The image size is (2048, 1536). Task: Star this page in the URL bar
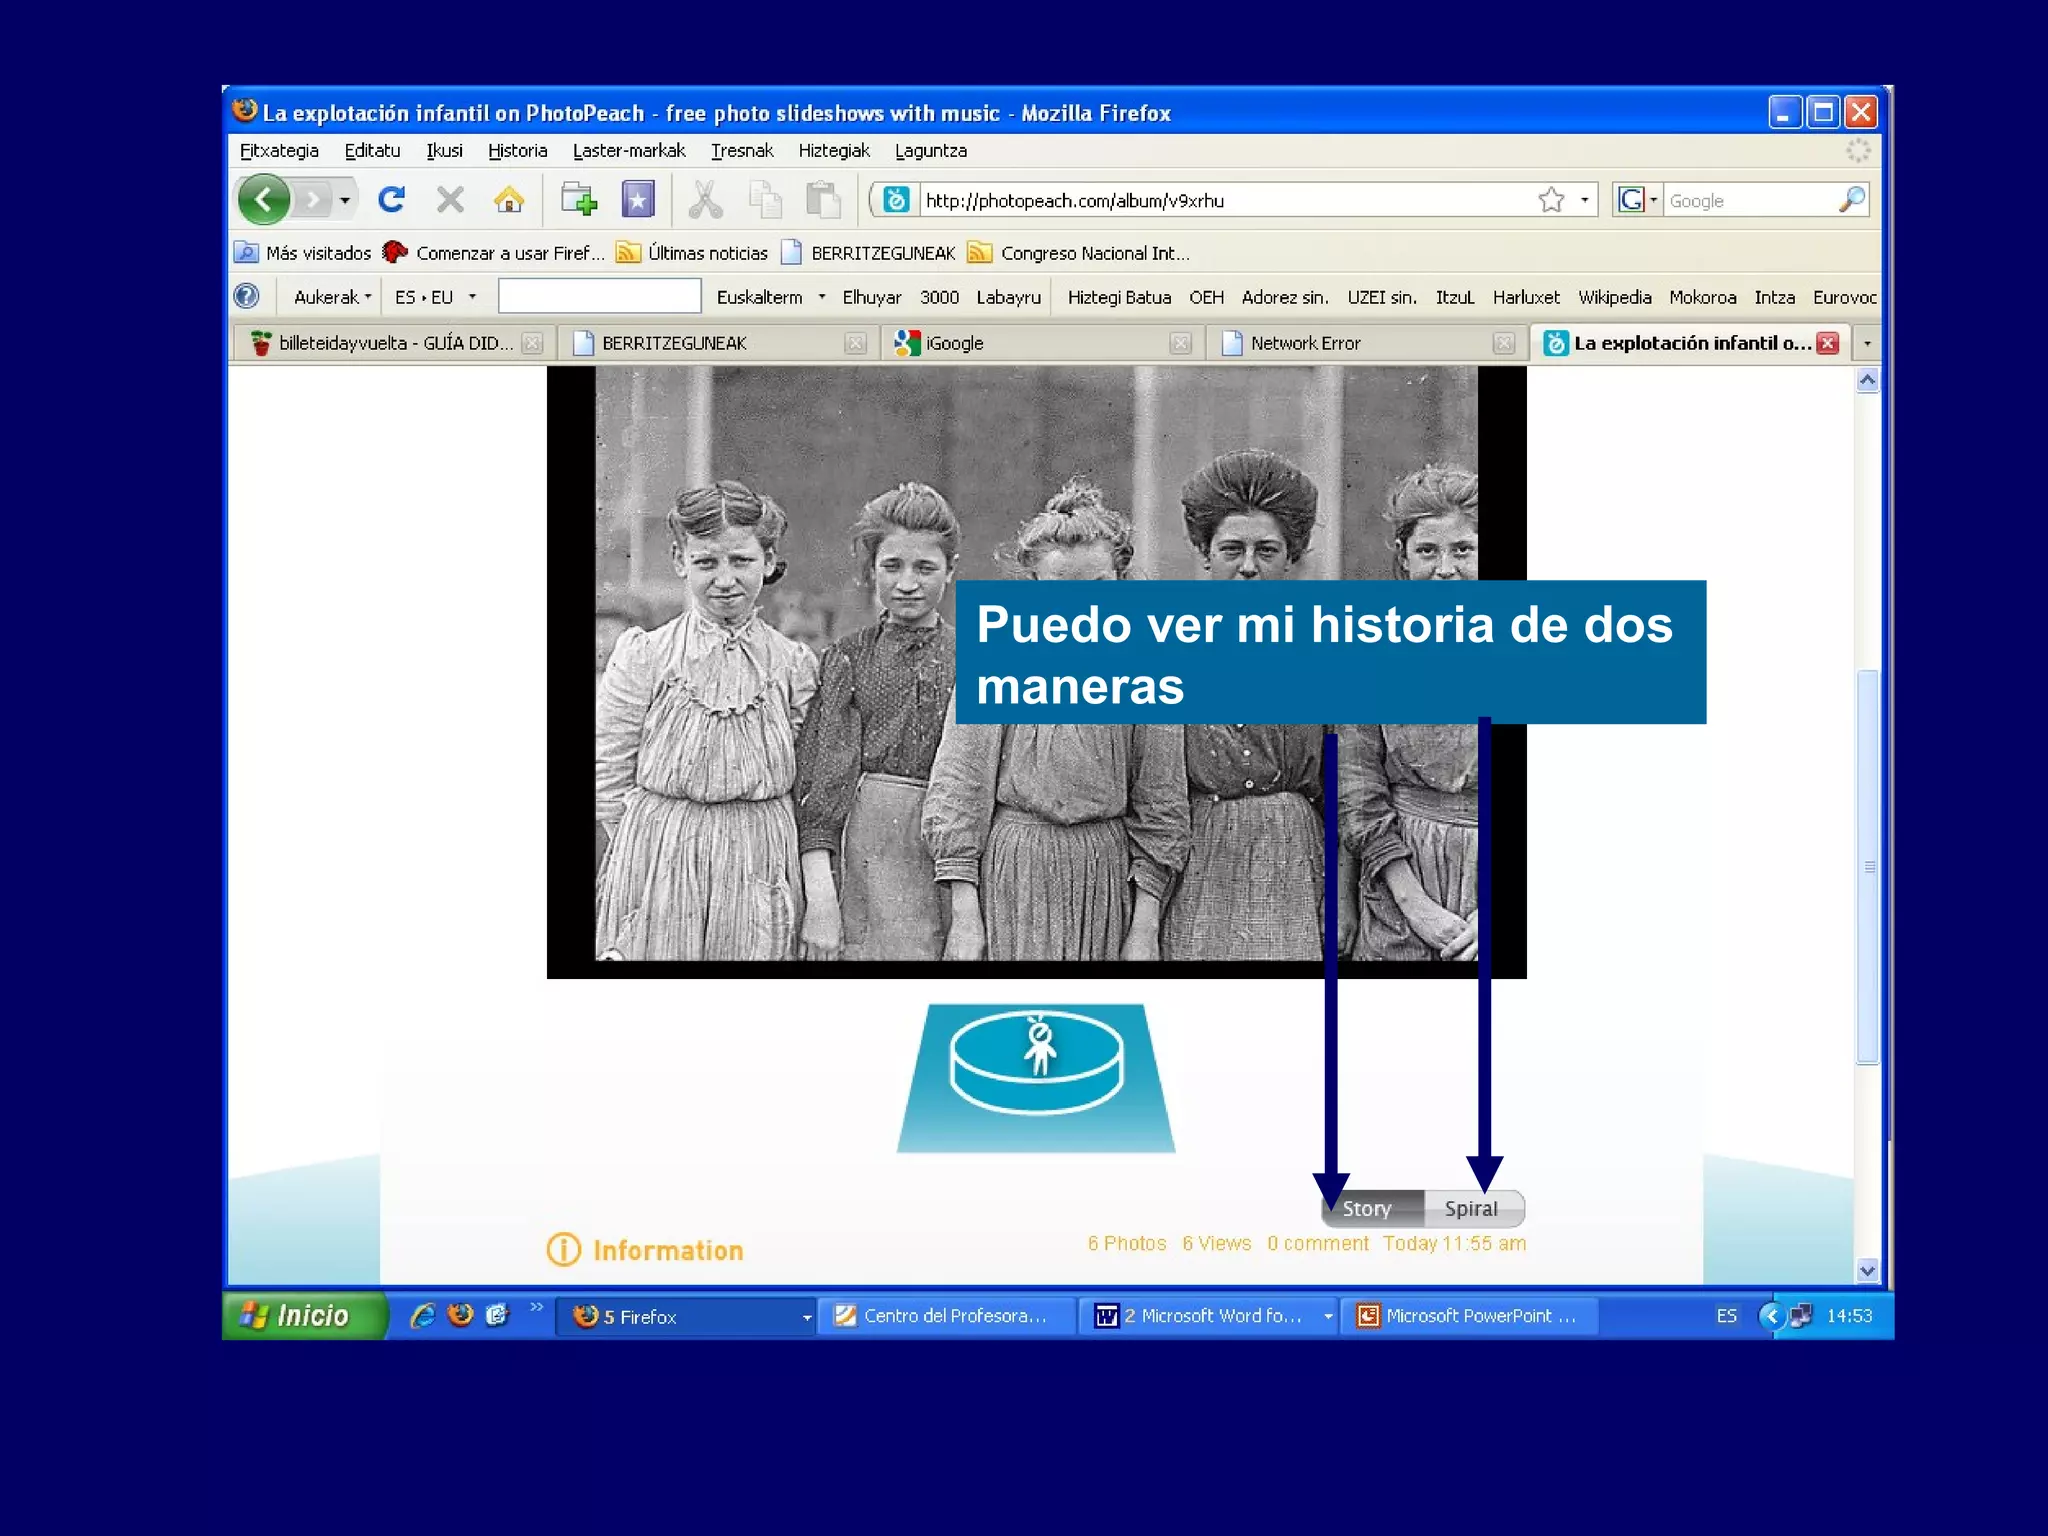point(1551,200)
